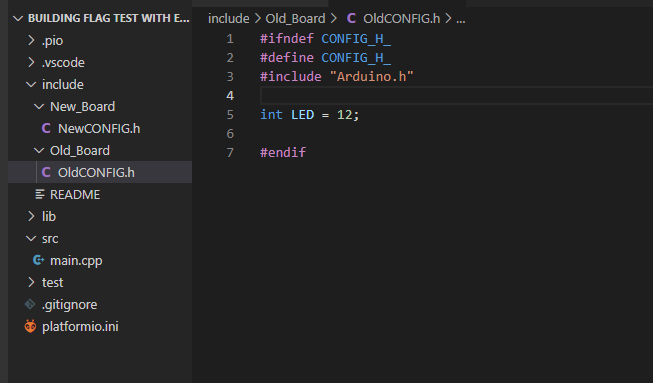Select the test folder label
The image size is (653, 383).
click(x=52, y=282)
